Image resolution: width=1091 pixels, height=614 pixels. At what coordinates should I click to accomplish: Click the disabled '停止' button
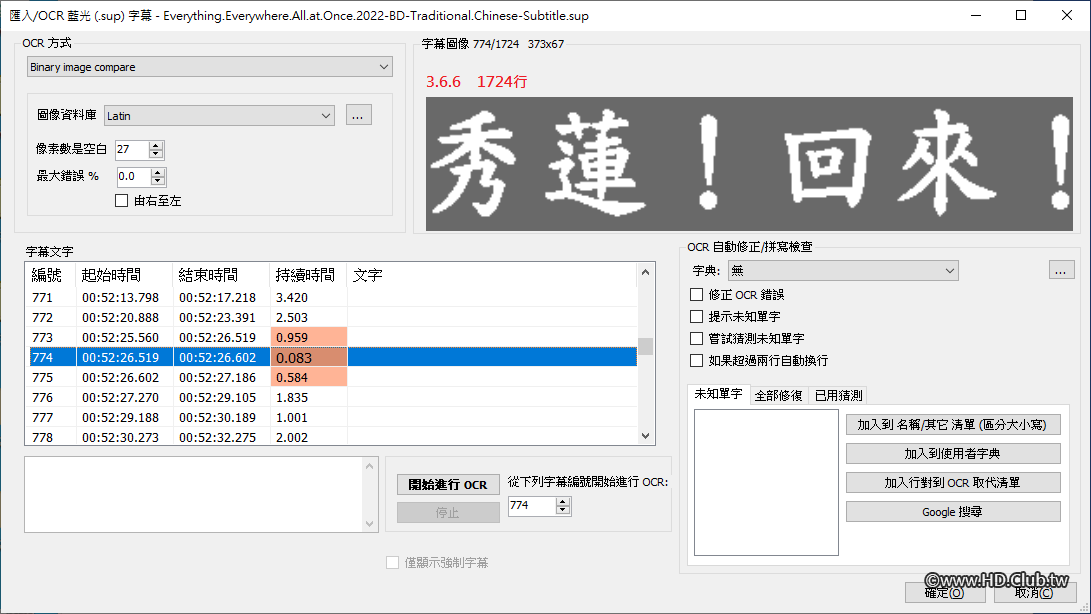pos(448,512)
